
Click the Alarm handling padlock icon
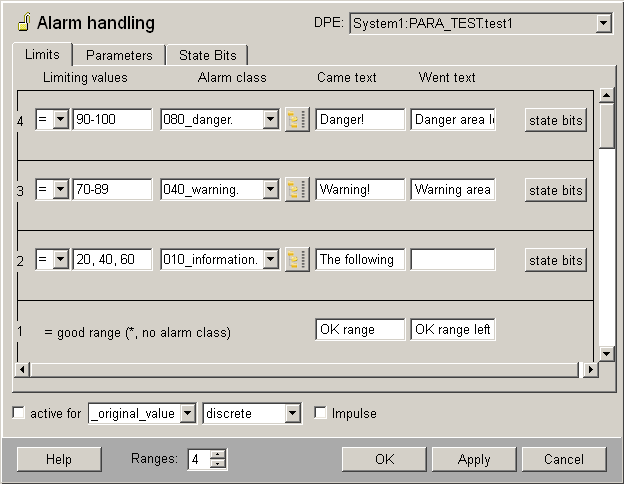[24, 22]
